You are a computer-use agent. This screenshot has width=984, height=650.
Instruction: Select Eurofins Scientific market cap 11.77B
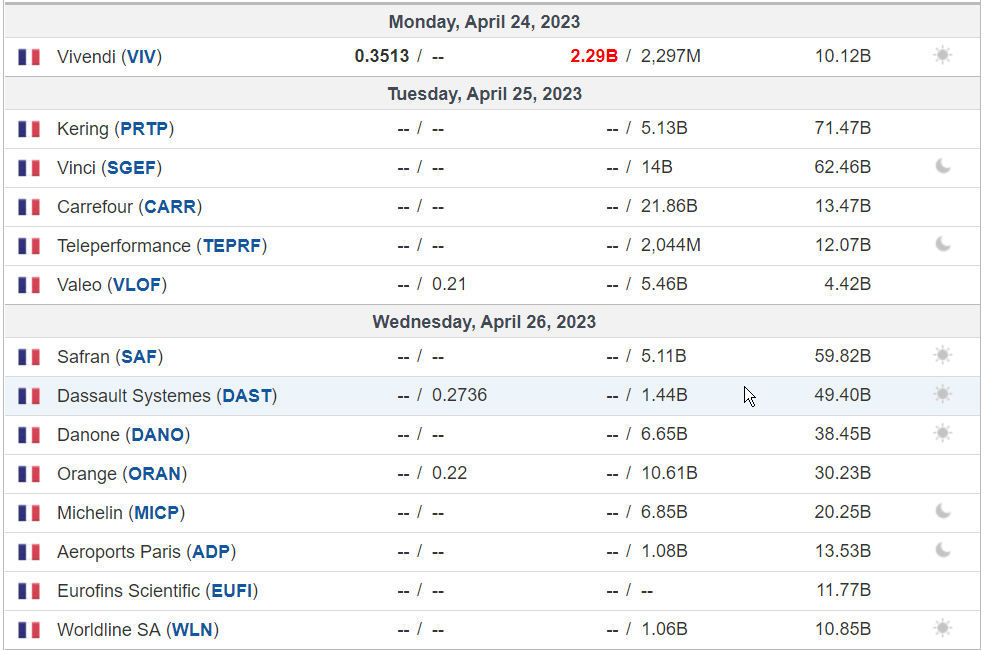[843, 590]
